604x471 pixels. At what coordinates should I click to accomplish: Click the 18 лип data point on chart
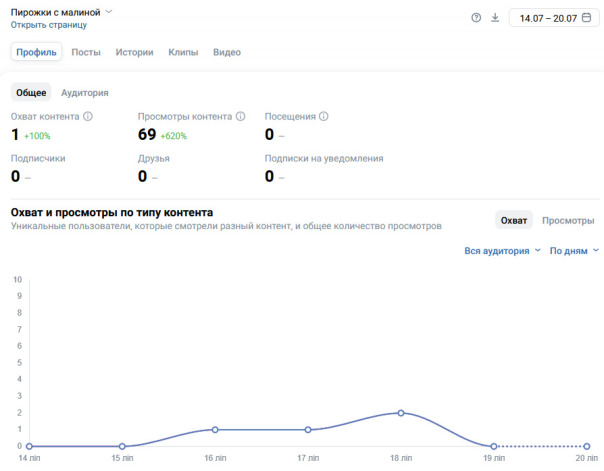pyautogui.click(x=401, y=413)
